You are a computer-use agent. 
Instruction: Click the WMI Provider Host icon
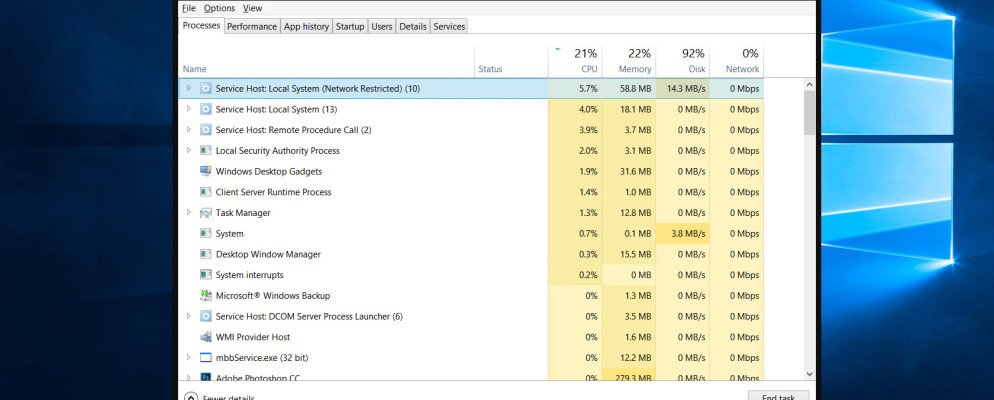pos(206,337)
